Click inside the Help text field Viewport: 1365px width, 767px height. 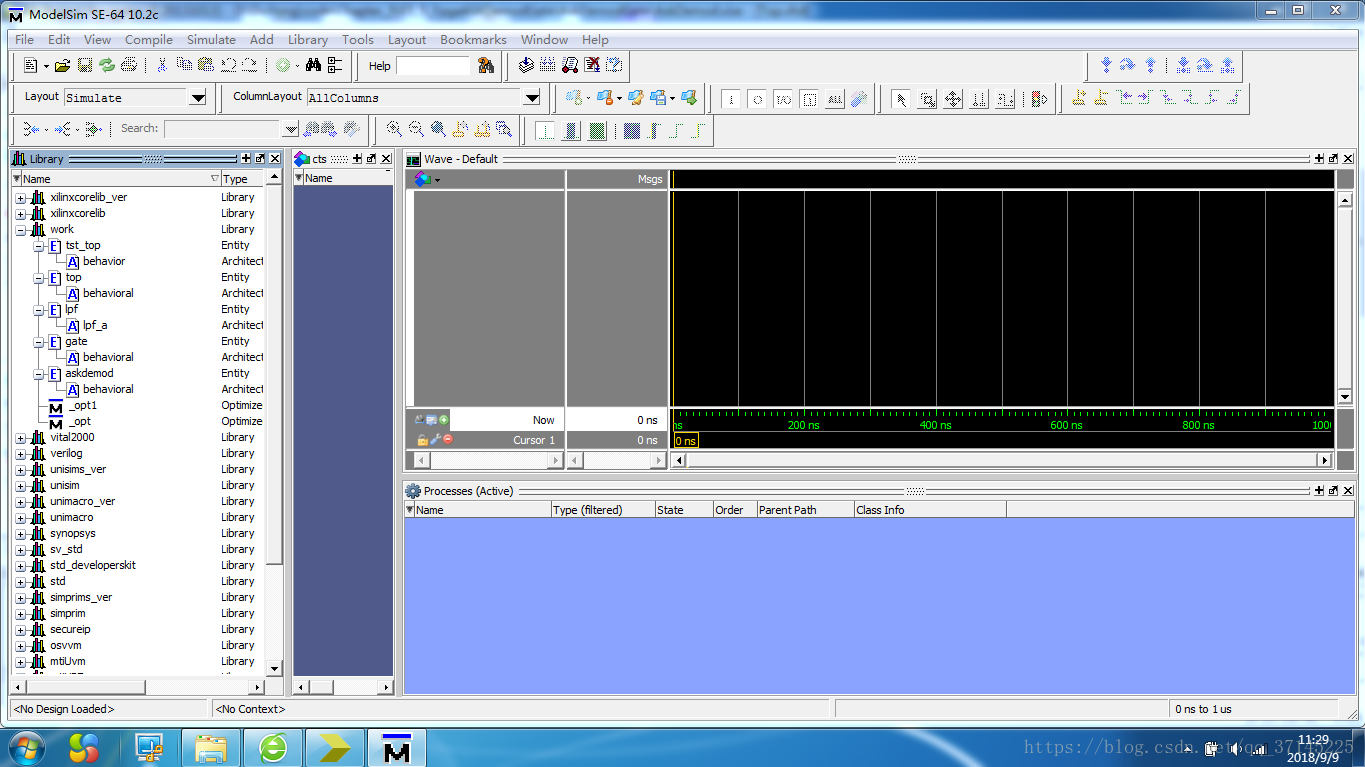coord(433,66)
